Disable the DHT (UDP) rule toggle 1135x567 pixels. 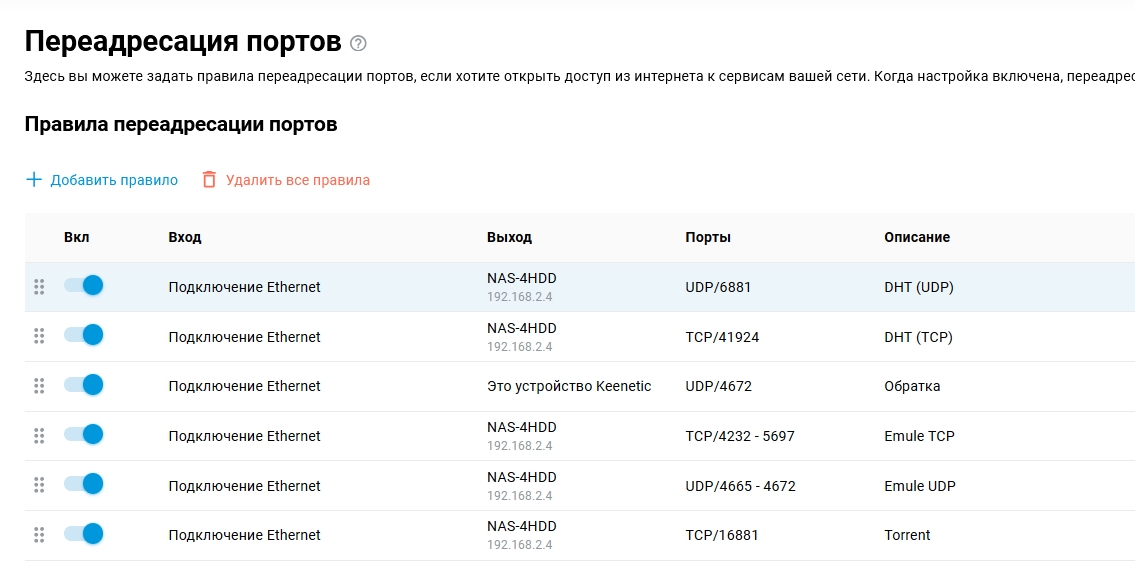(x=84, y=286)
